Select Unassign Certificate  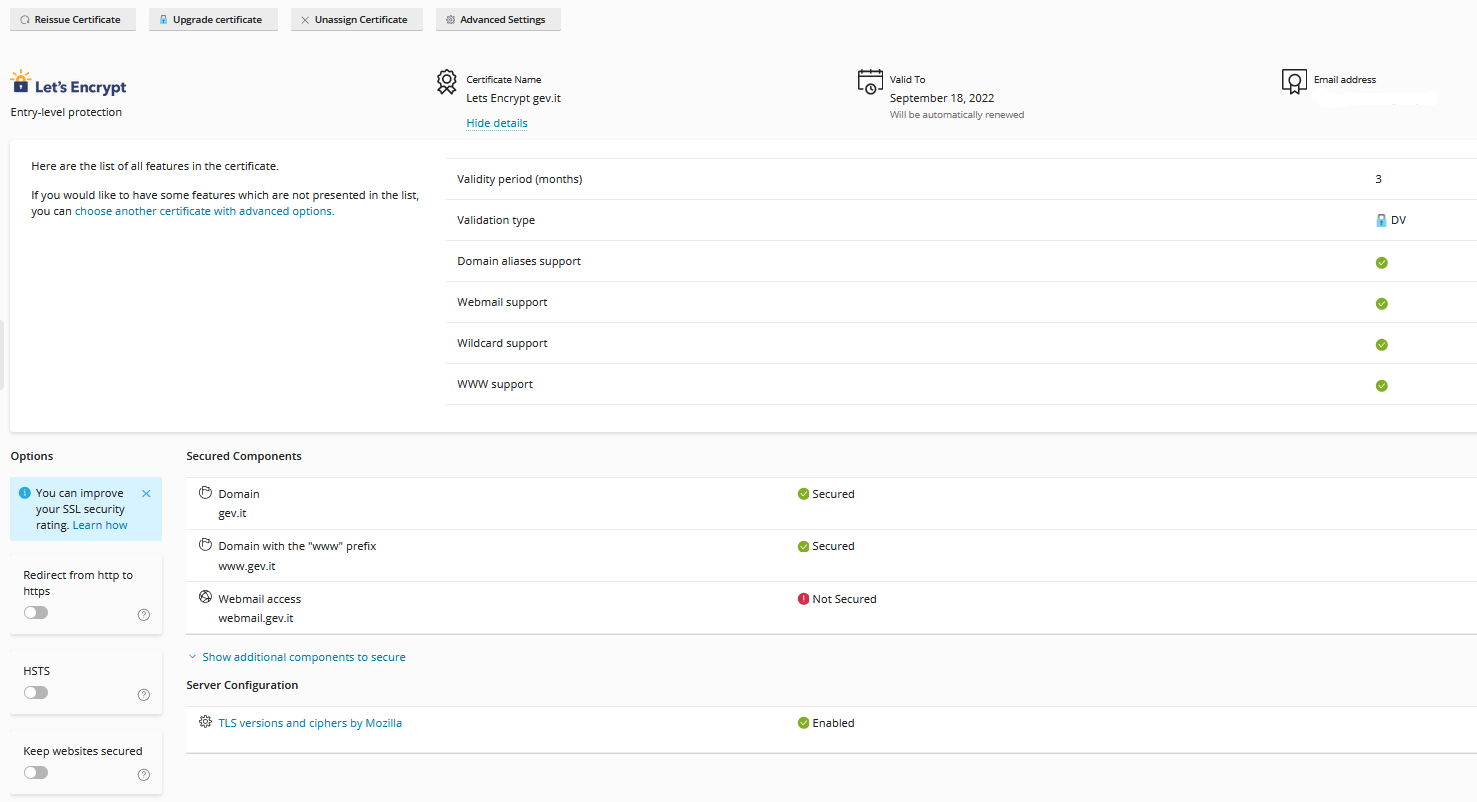[357, 20]
